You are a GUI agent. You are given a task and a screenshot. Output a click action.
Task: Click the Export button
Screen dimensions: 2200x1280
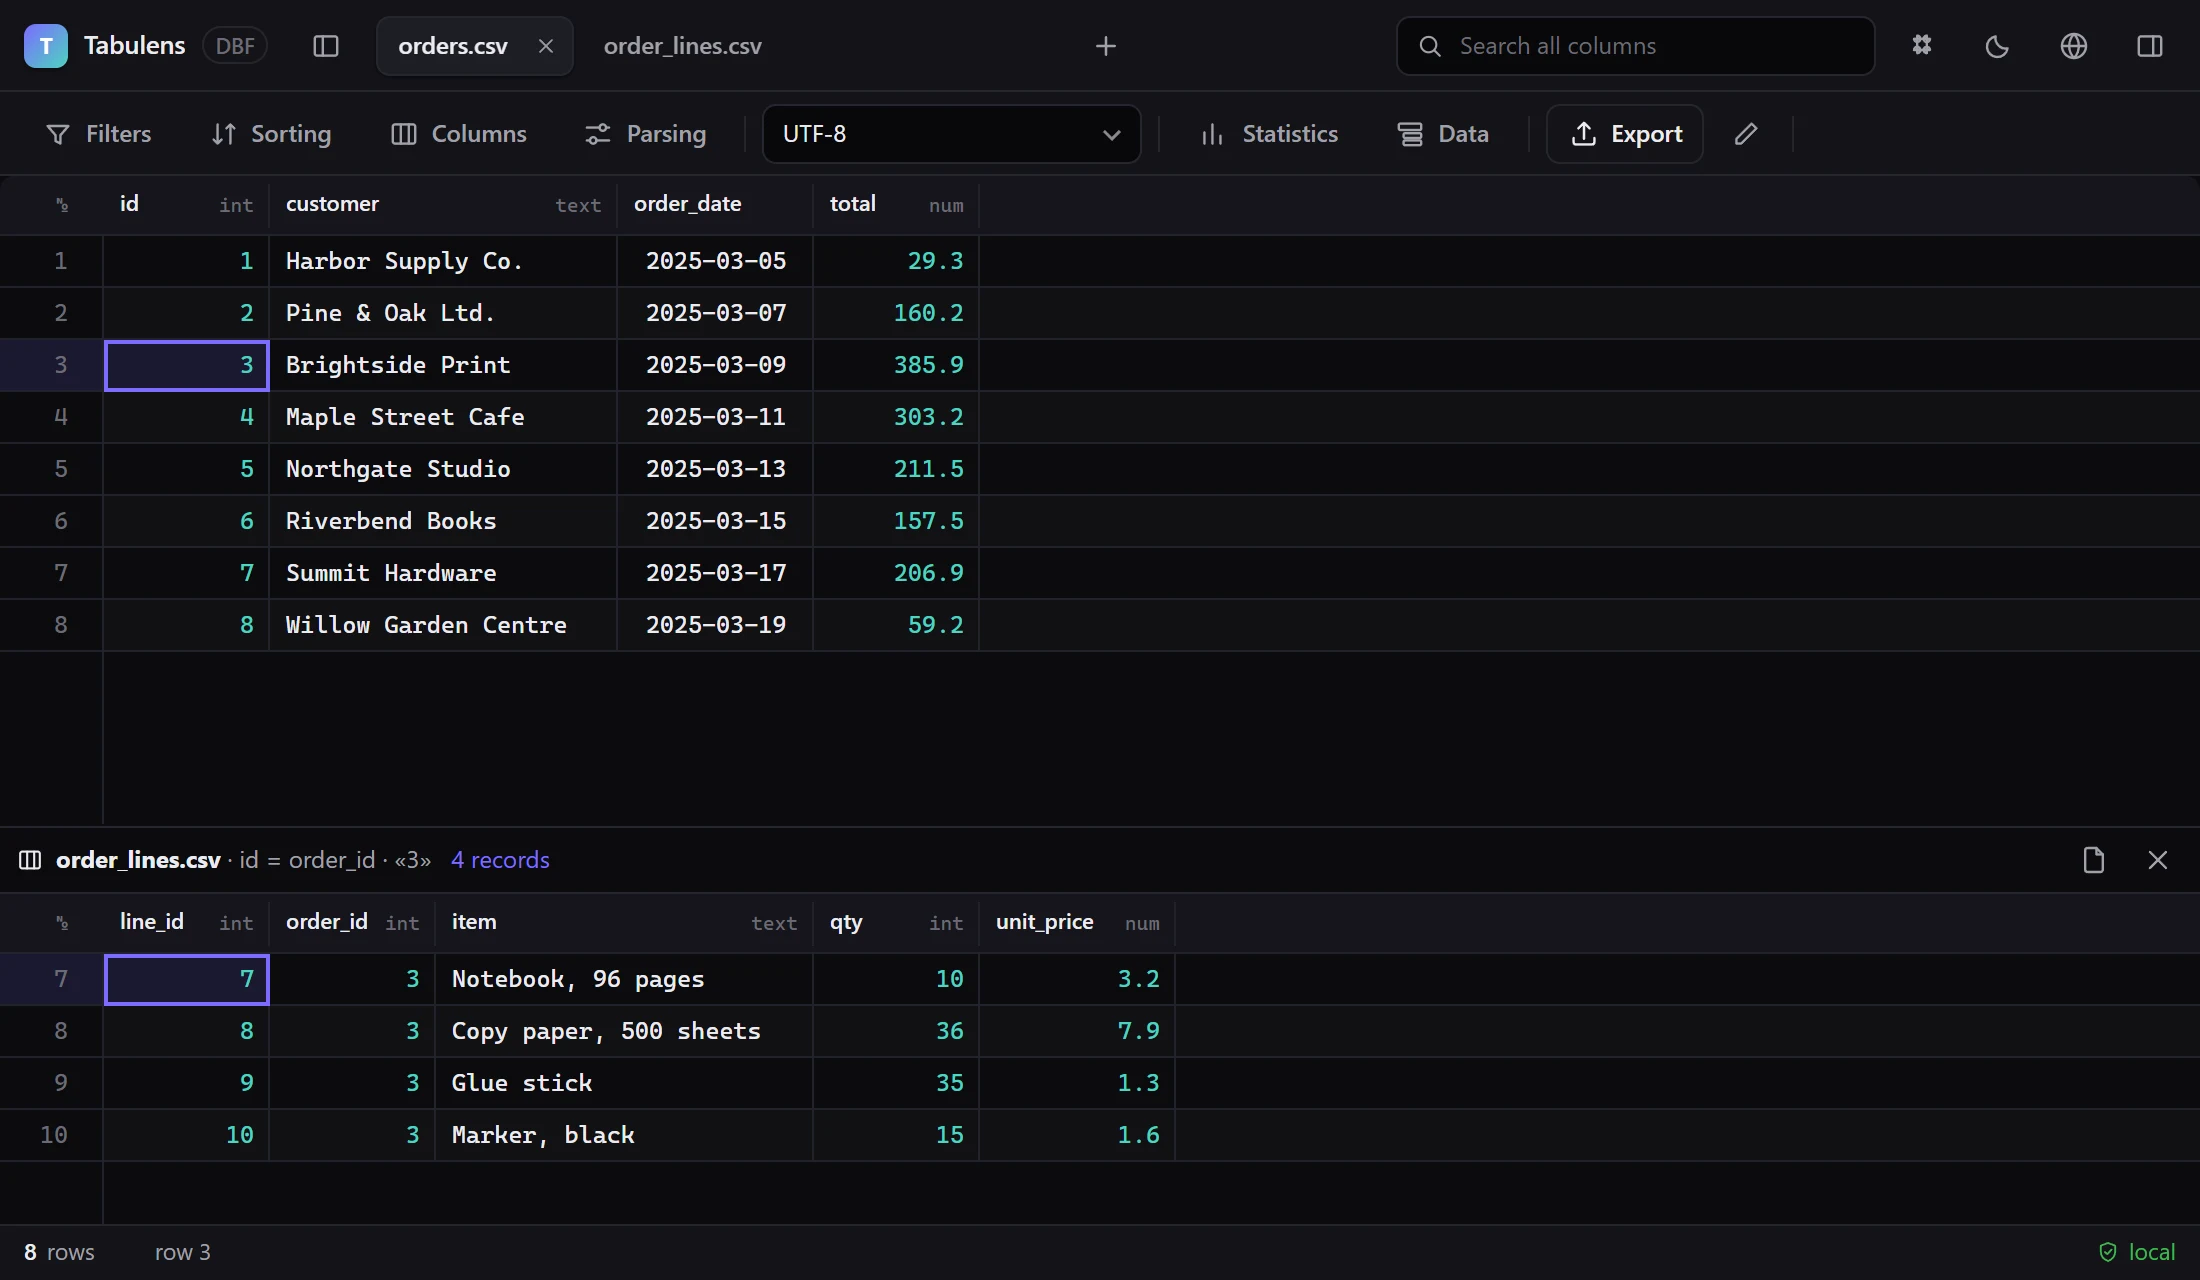1625,134
